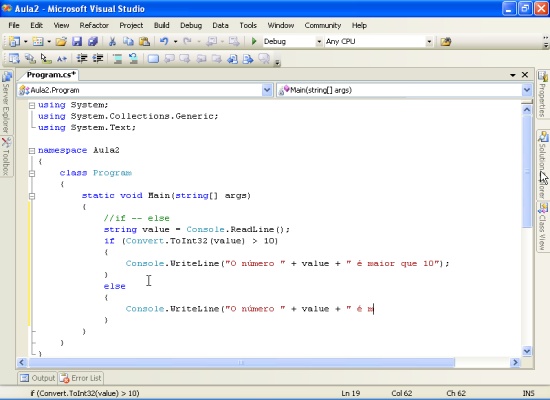The image size is (550, 400).
Task: Expand the Aula2.Program class dropdown
Action: coord(267,90)
